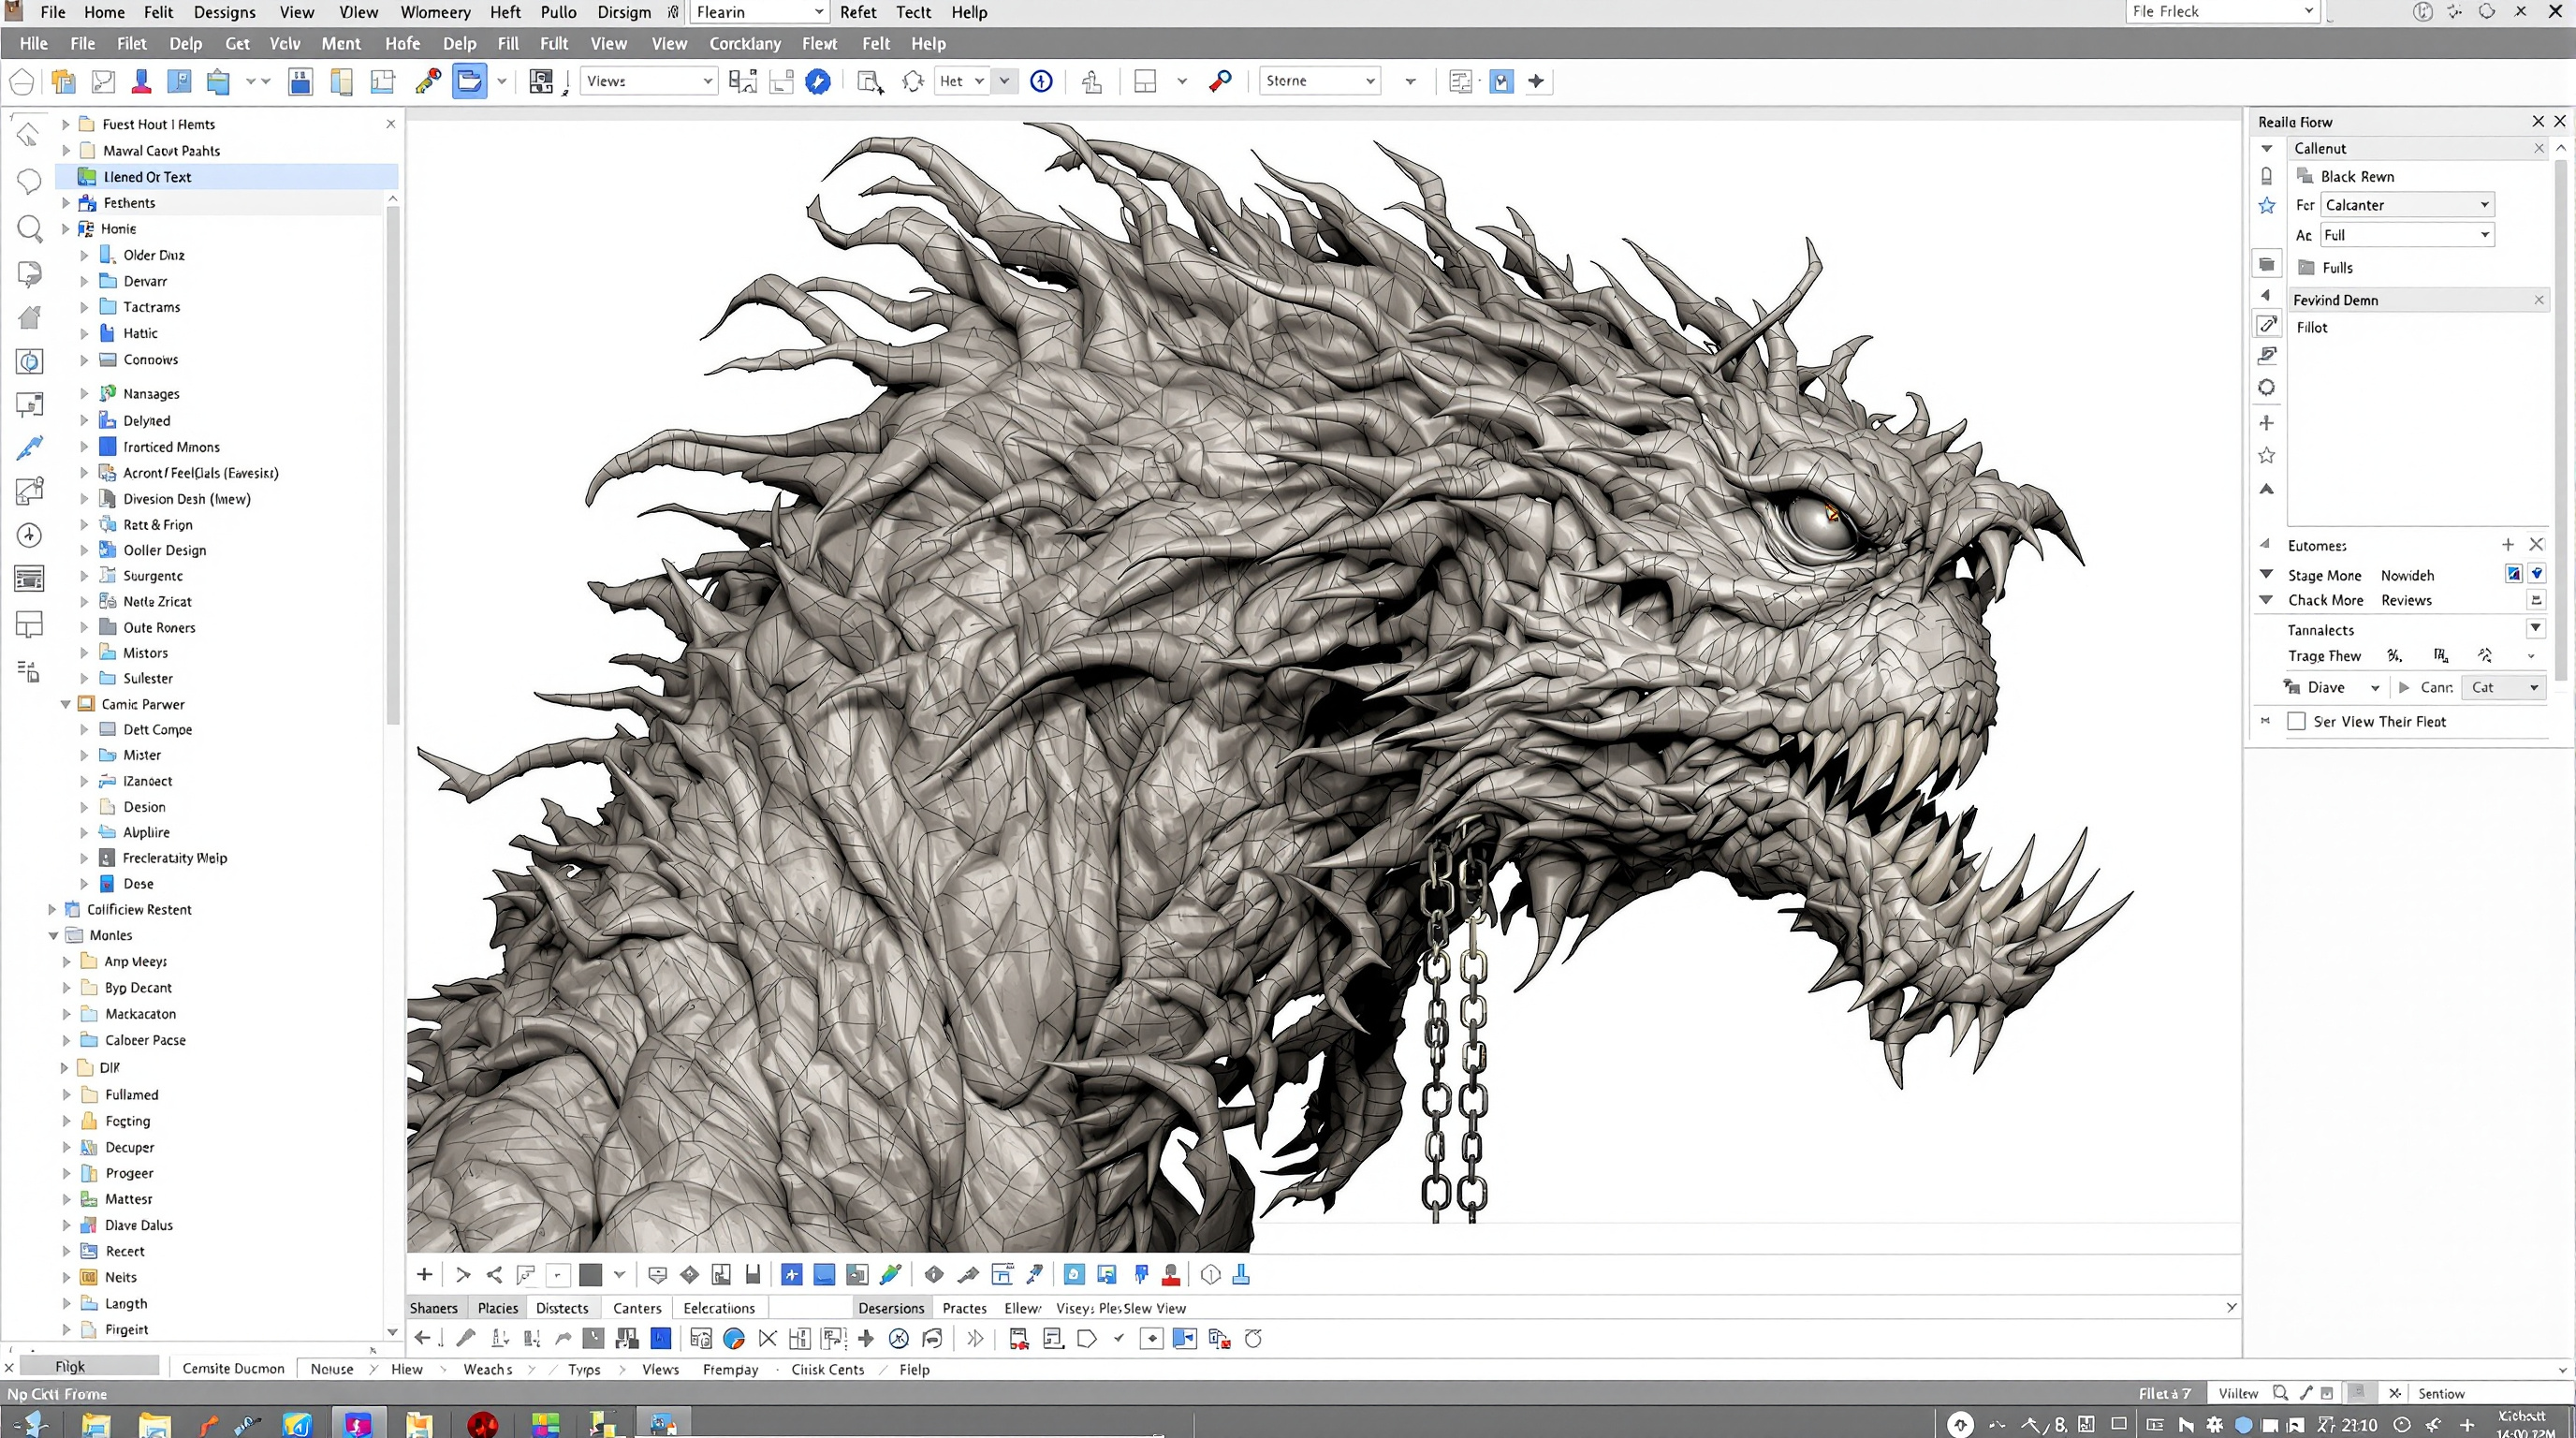Click the magnifier icon in status bar
Screen dimensions: 2576x1438
point(2280,1393)
